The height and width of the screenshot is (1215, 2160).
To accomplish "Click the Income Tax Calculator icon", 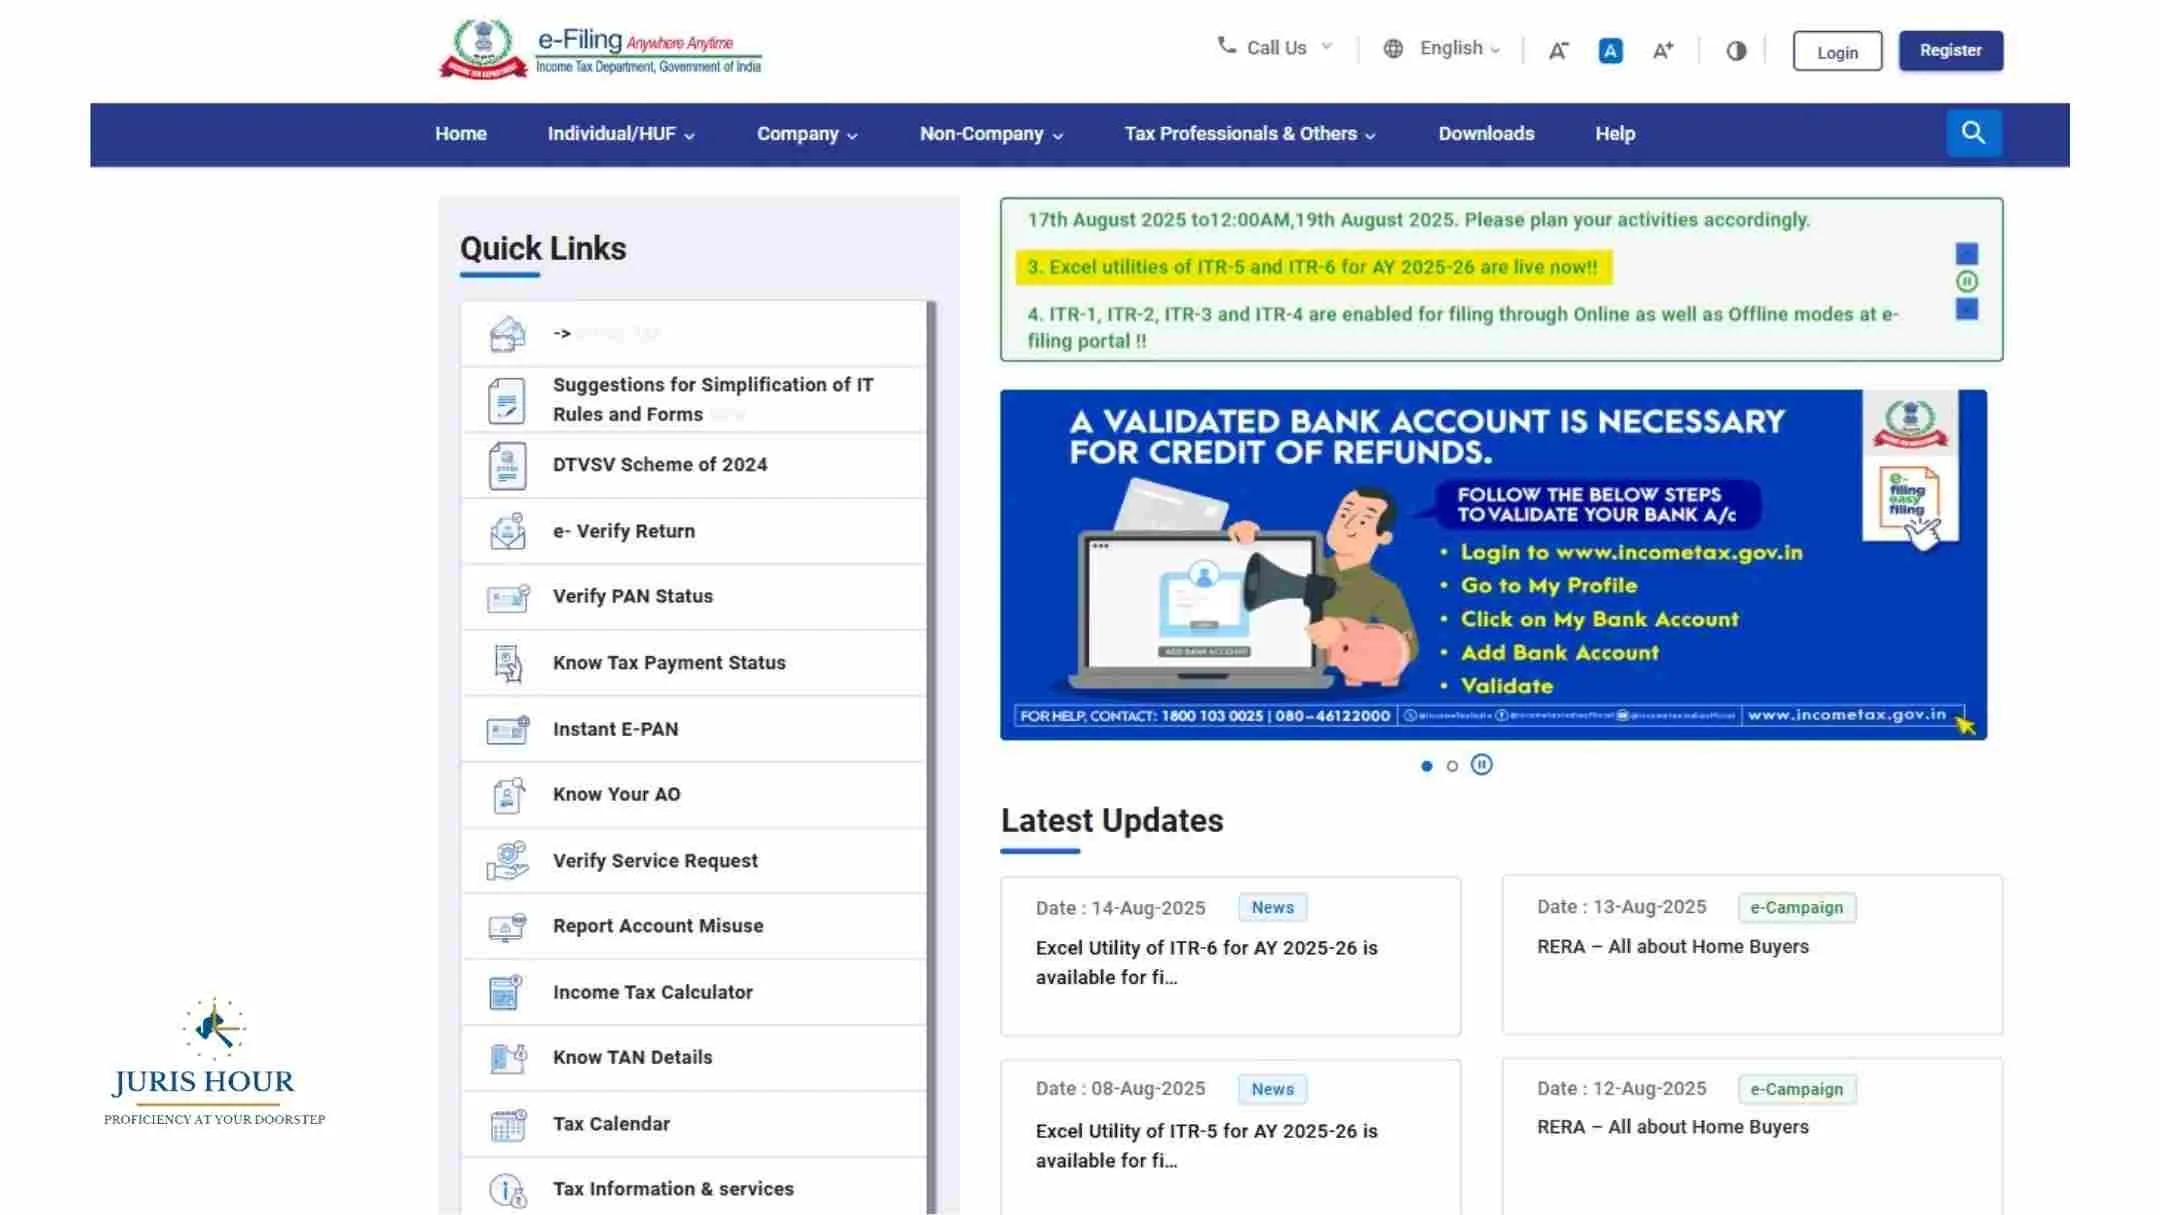I will tap(507, 992).
